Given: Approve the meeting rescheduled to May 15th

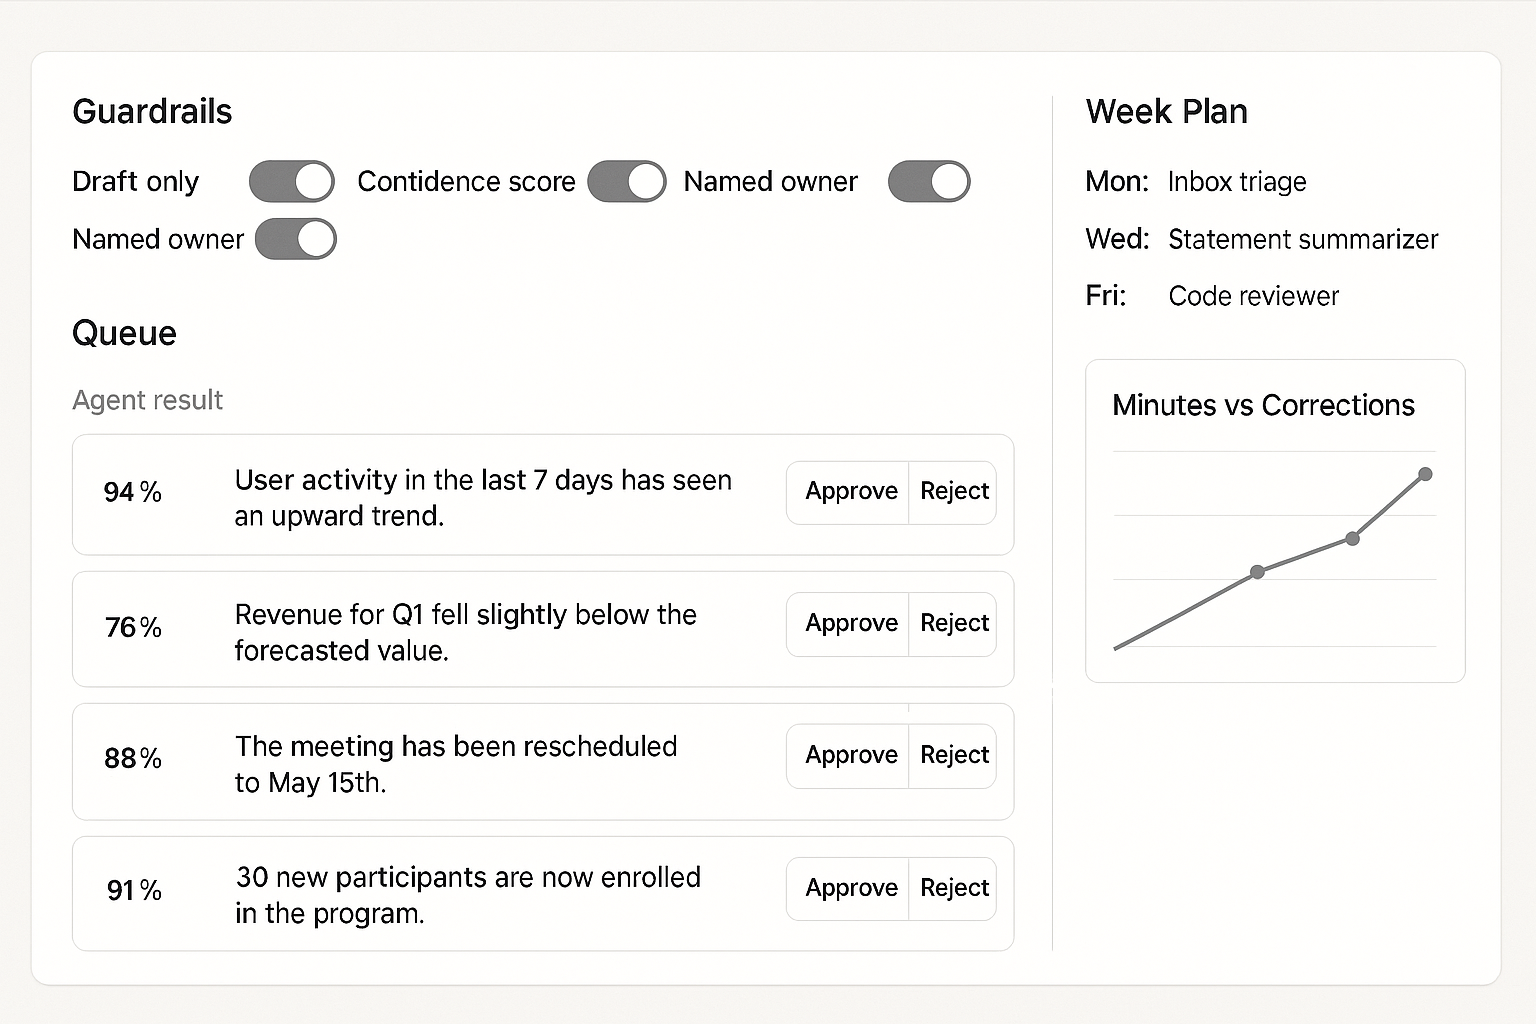Looking at the screenshot, I should coord(850,756).
